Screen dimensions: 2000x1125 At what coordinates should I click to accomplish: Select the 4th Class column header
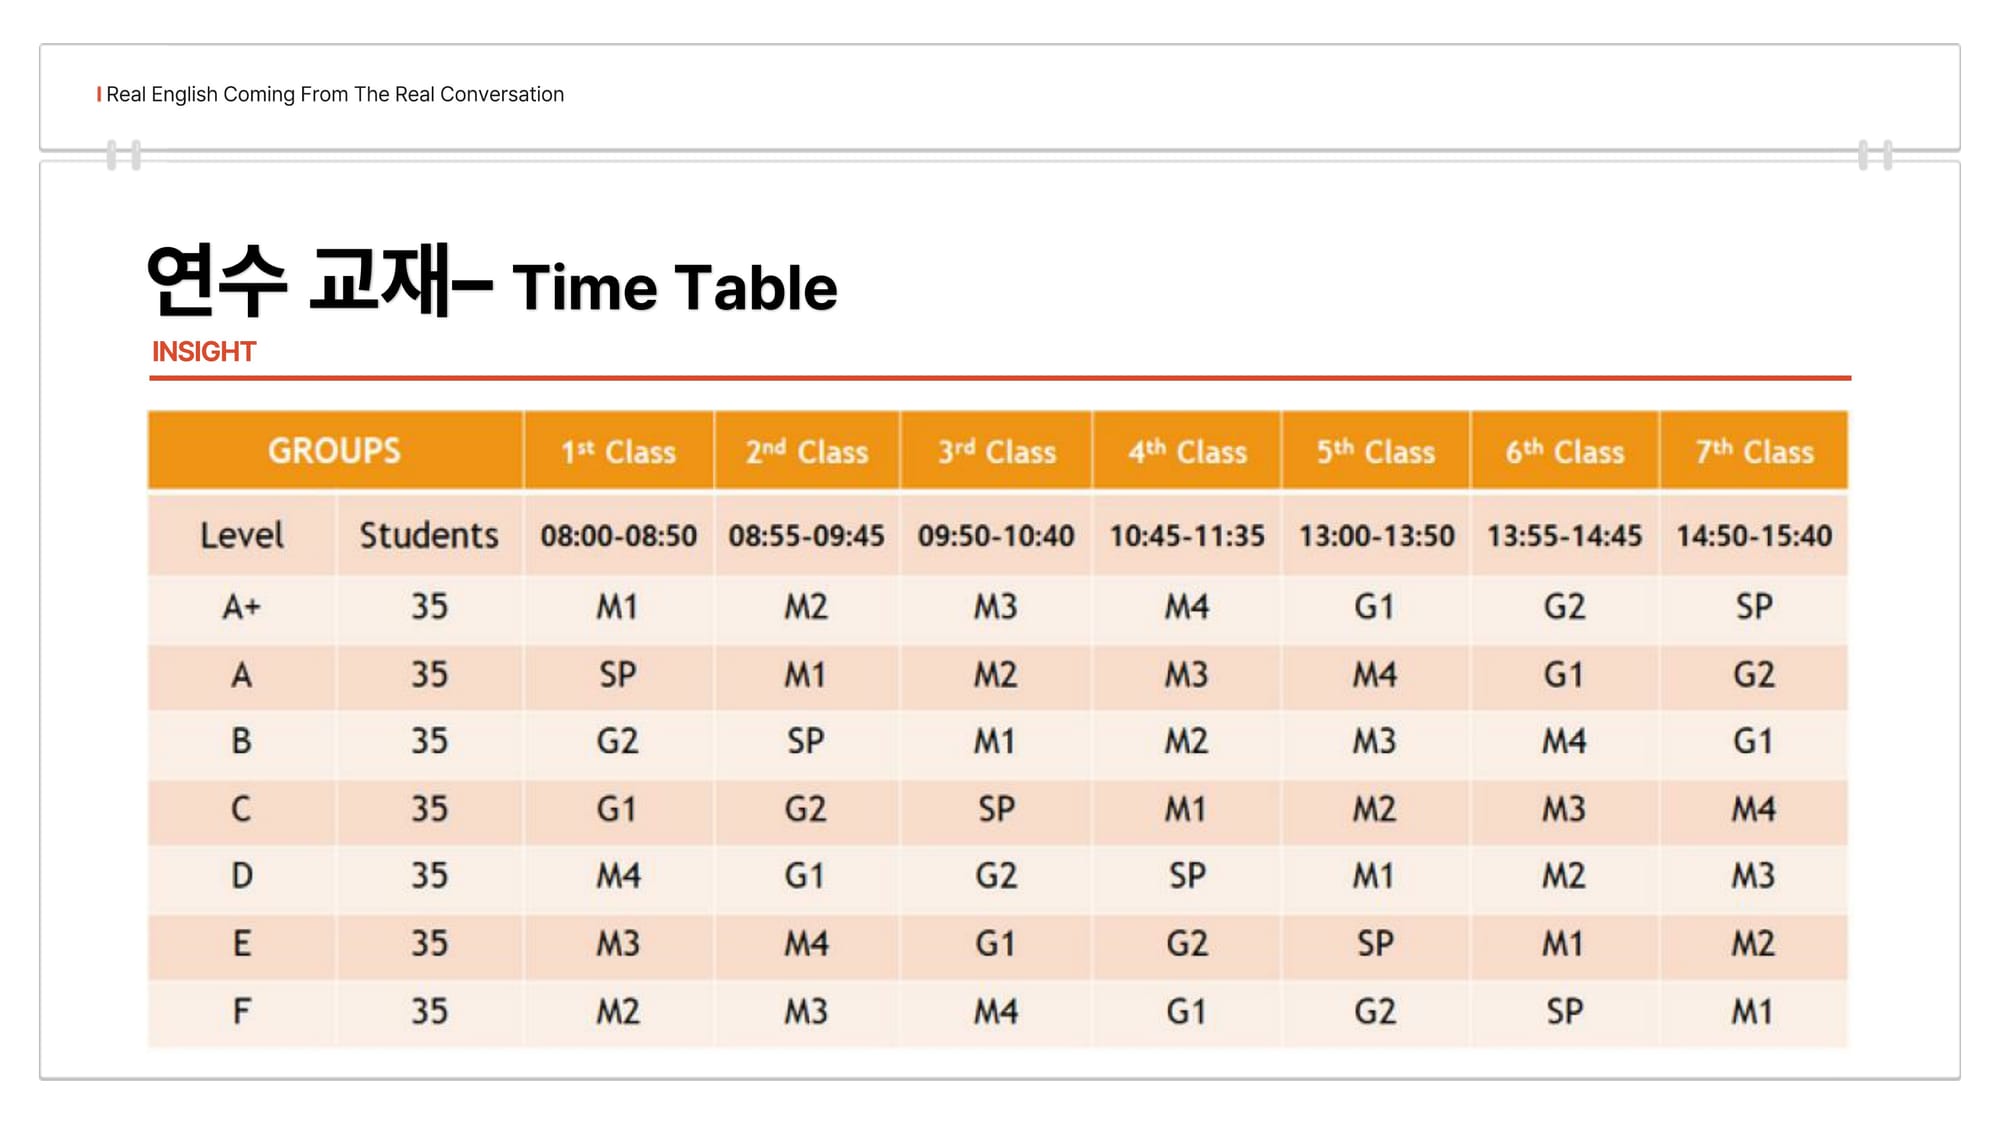point(1187,452)
